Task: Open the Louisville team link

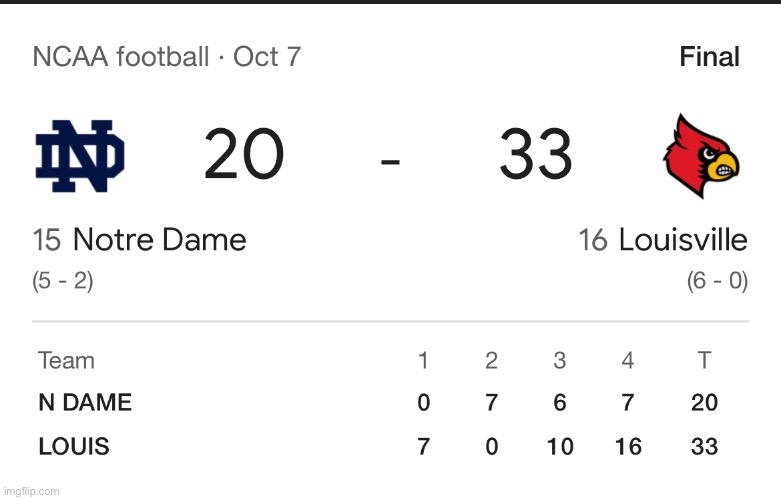Action: pos(682,240)
